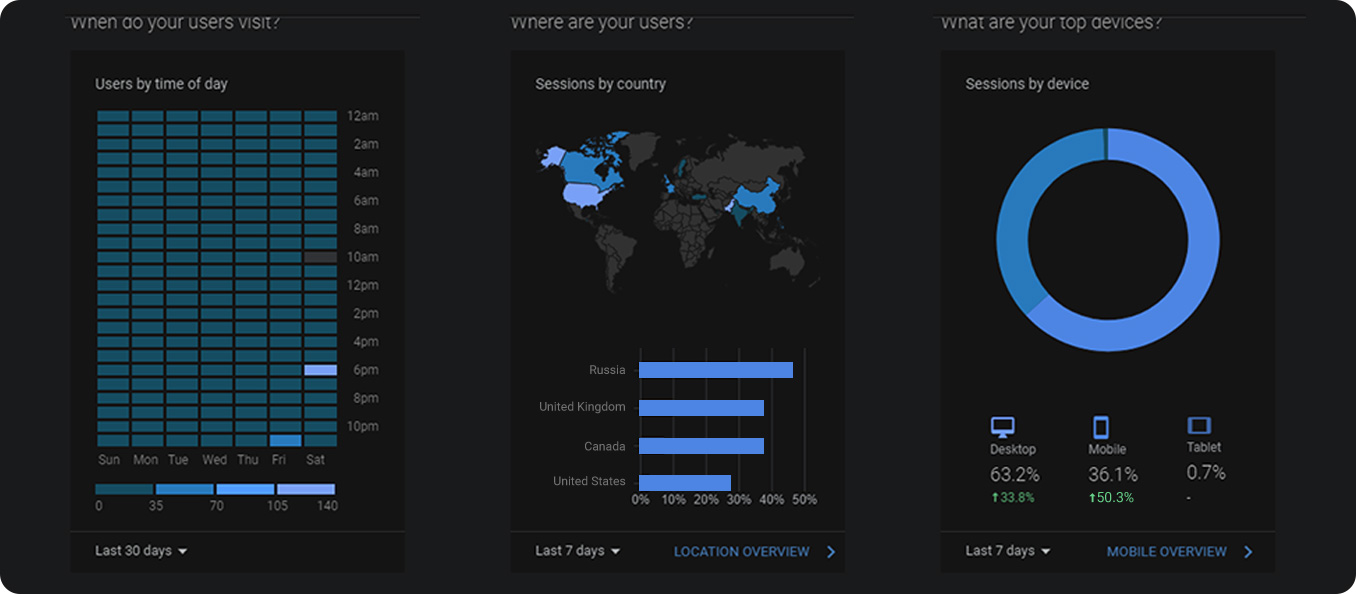This screenshot has height=594, width=1356.
Task: Open the Mobile Overview link
Action: [1166, 551]
